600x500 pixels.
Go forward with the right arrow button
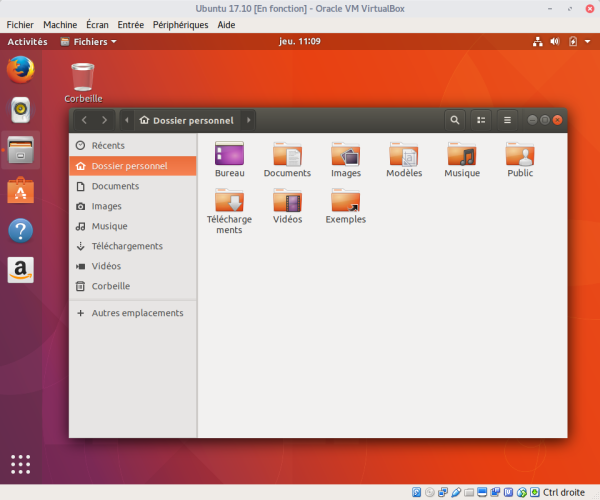104,120
